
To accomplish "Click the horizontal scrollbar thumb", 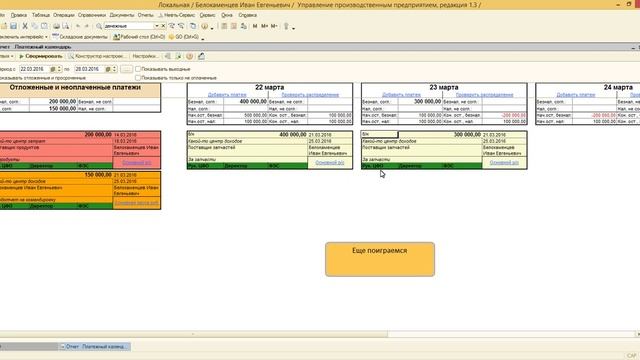I will [x=193, y=334].
